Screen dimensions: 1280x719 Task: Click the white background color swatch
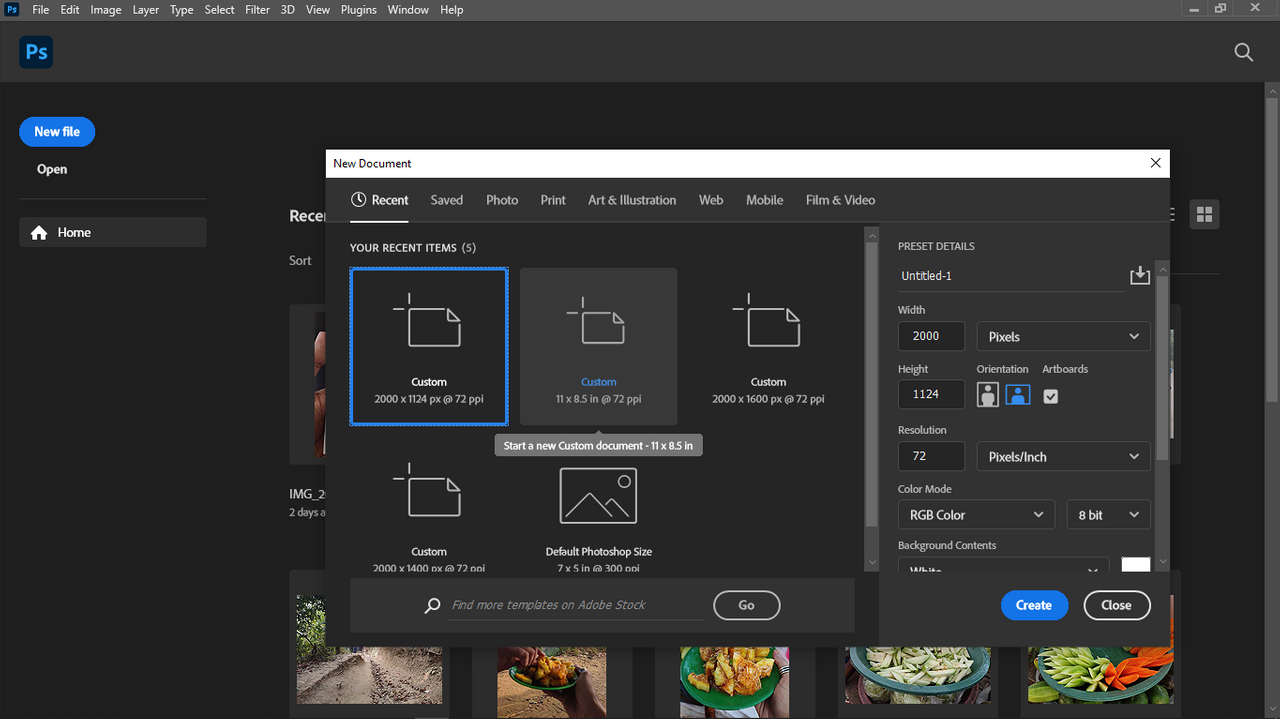(x=1135, y=565)
